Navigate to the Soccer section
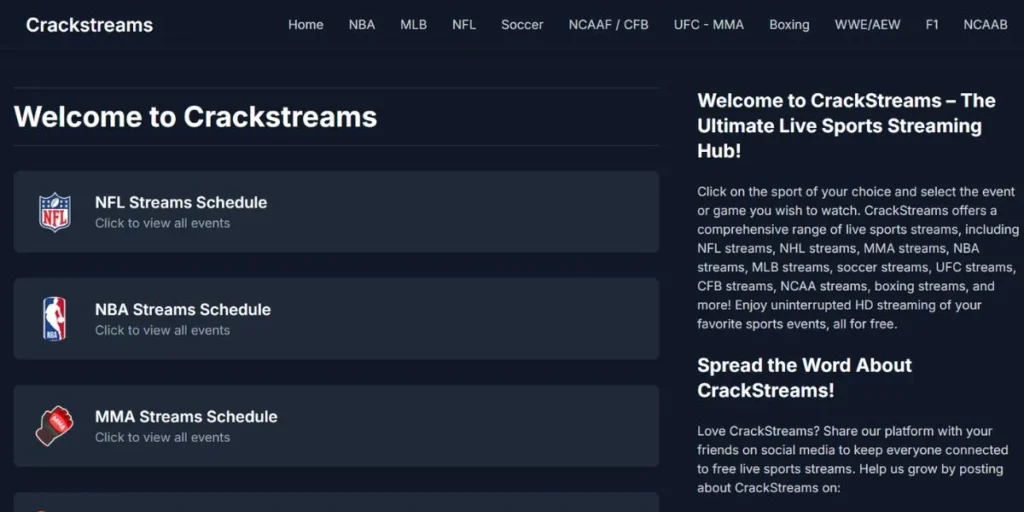Viewport: 1024px width, 512px height. point(522,25)
